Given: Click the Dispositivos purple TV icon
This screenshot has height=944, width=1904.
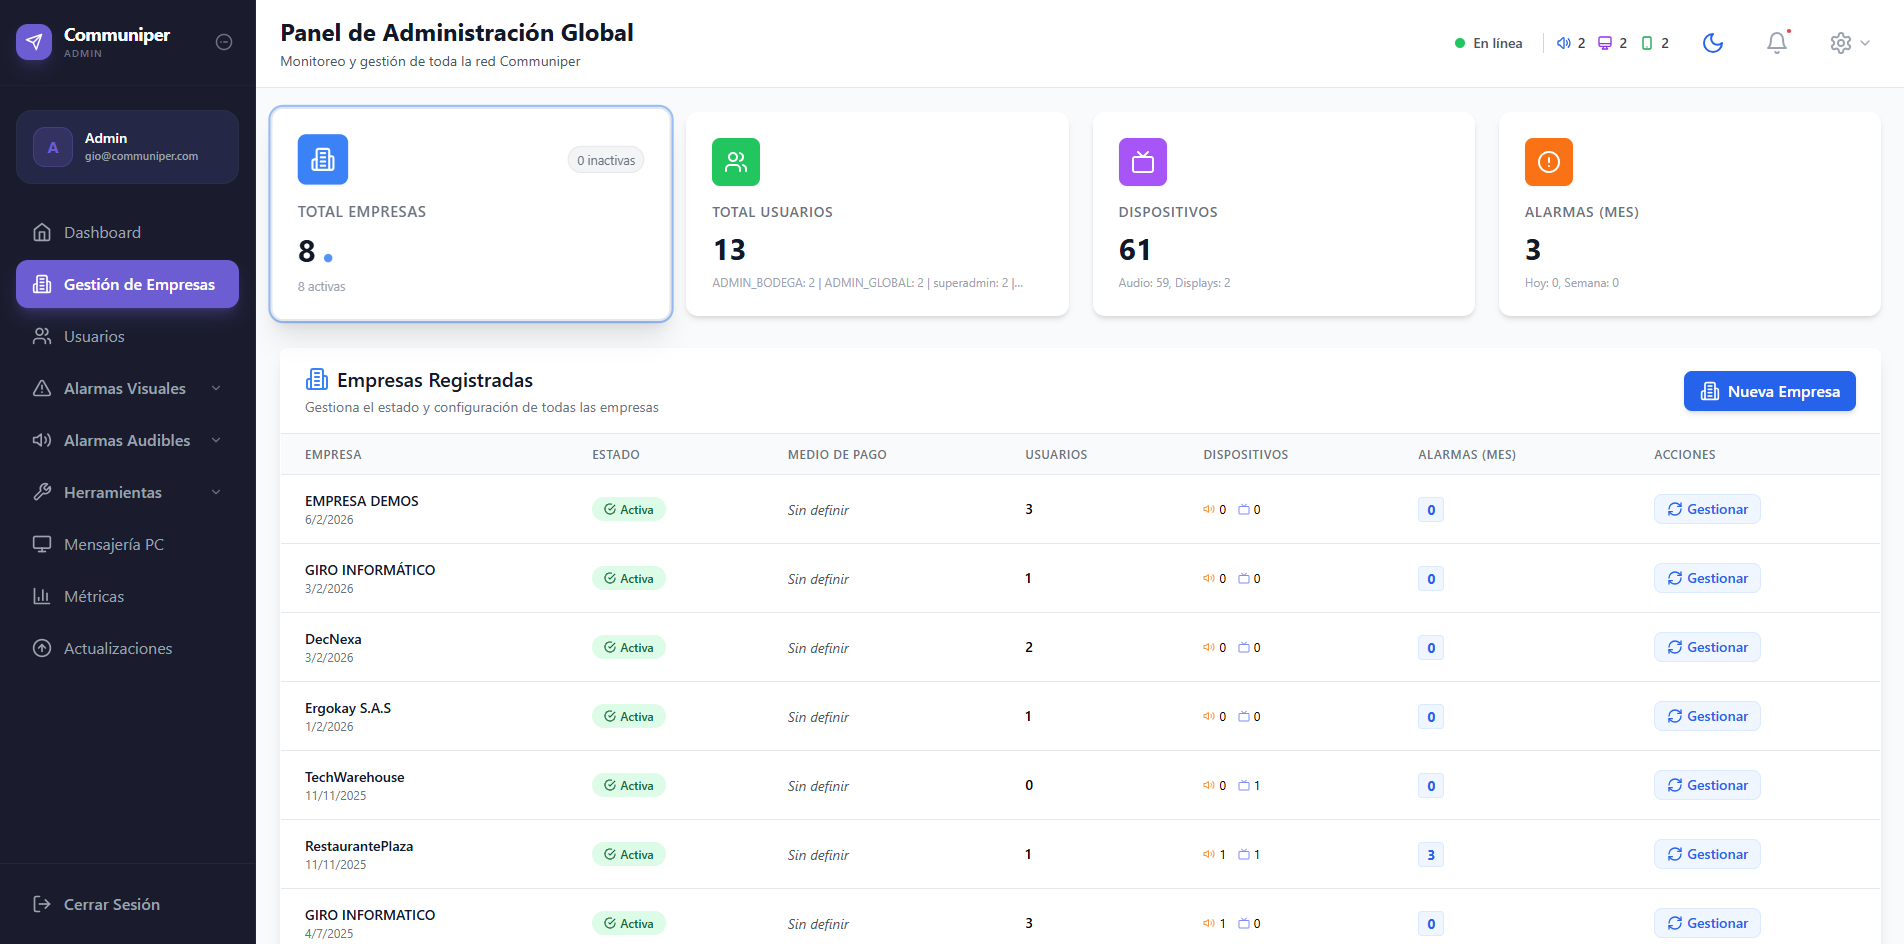Looking at the screenshot, I should [x=1143, y=162].
